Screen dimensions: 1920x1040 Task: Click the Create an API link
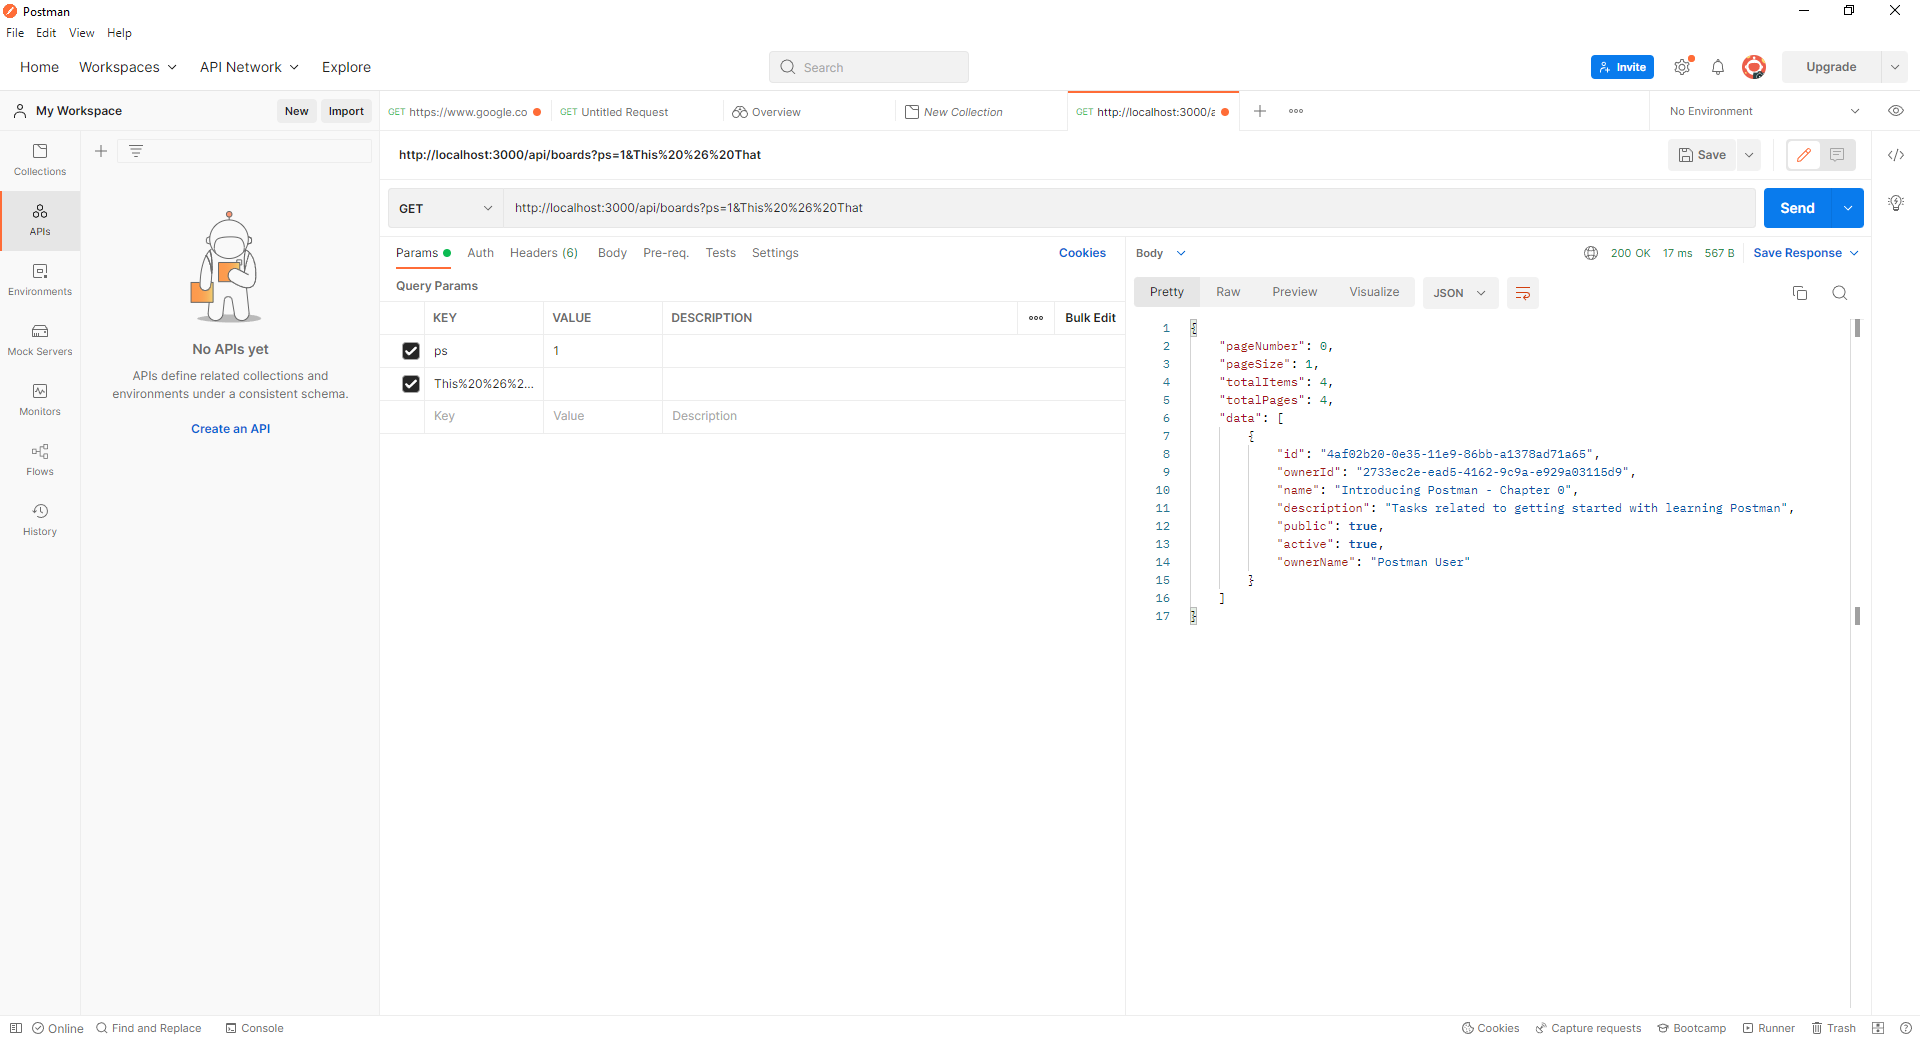click(x=231, y=429)
